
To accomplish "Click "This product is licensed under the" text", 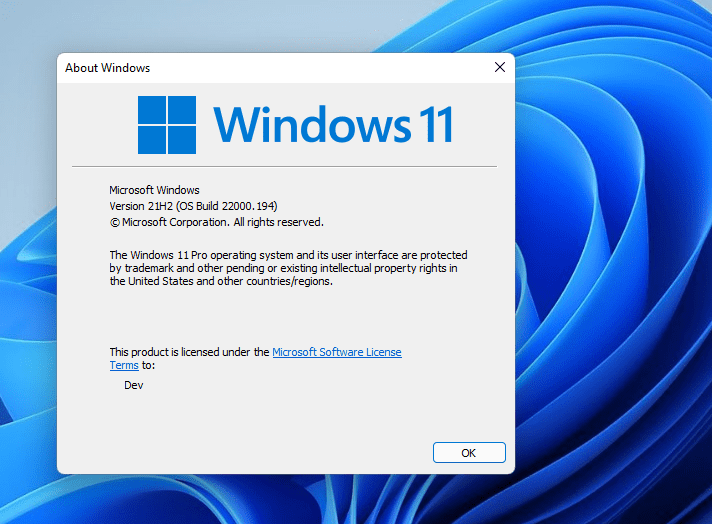I will click(x=189, y=352).
